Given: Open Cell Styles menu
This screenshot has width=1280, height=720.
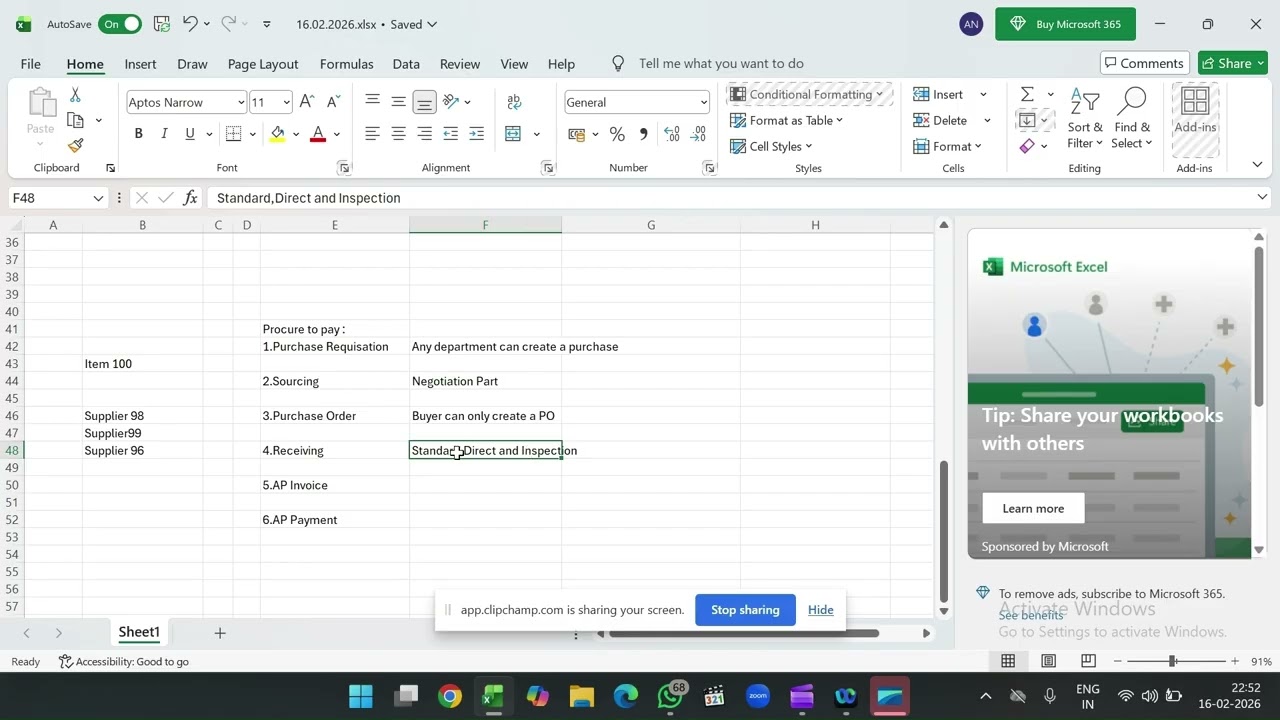Looking at the screenshot, I should tap(771, 146).
